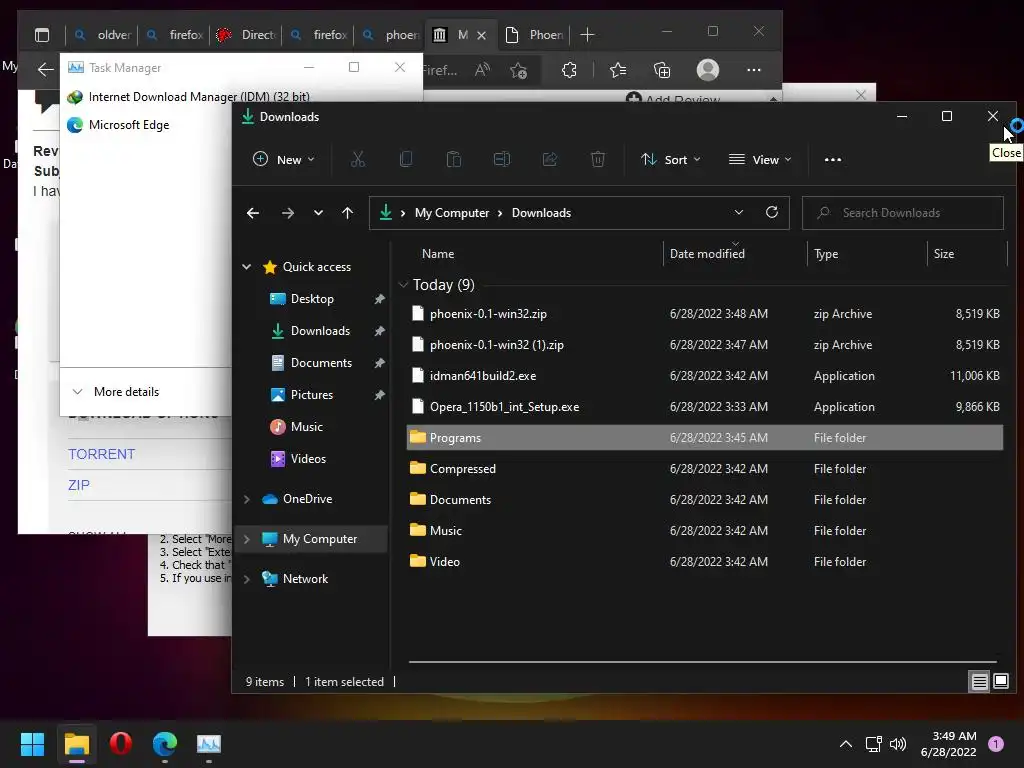Open Microsoft Edge from taskbar
Screen dimensions: 1024x768
(165, 744)
